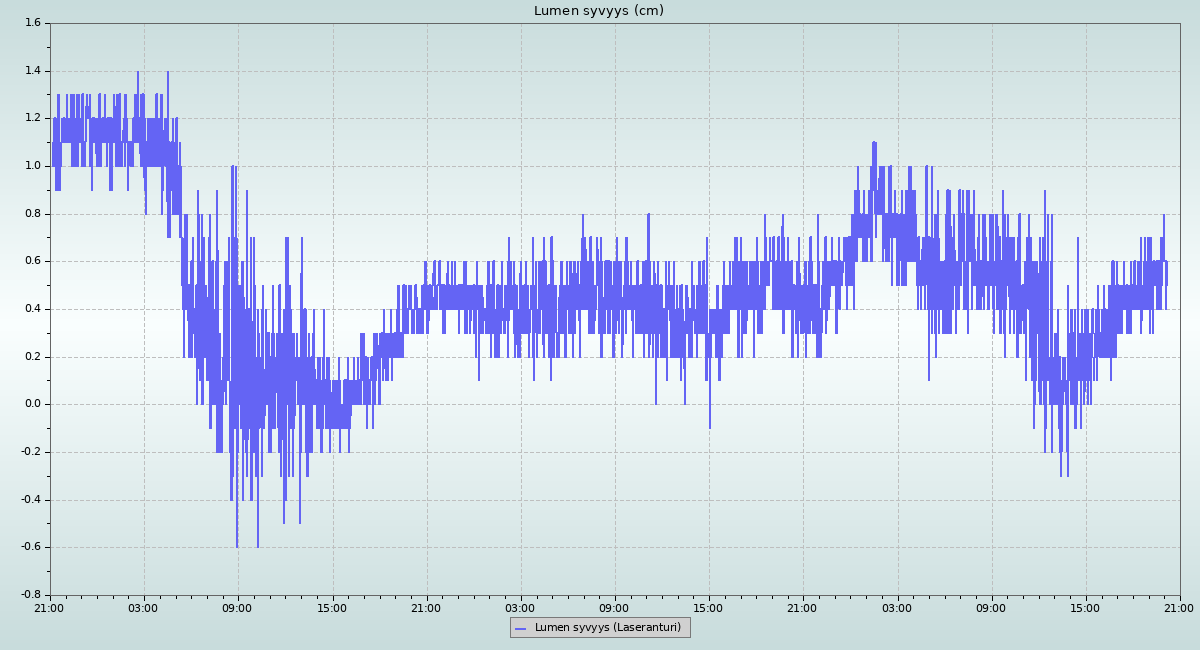Select the first 15:00 x-axis label
This screenshot has width=1200, height=650.
click(x=332, y=607)
